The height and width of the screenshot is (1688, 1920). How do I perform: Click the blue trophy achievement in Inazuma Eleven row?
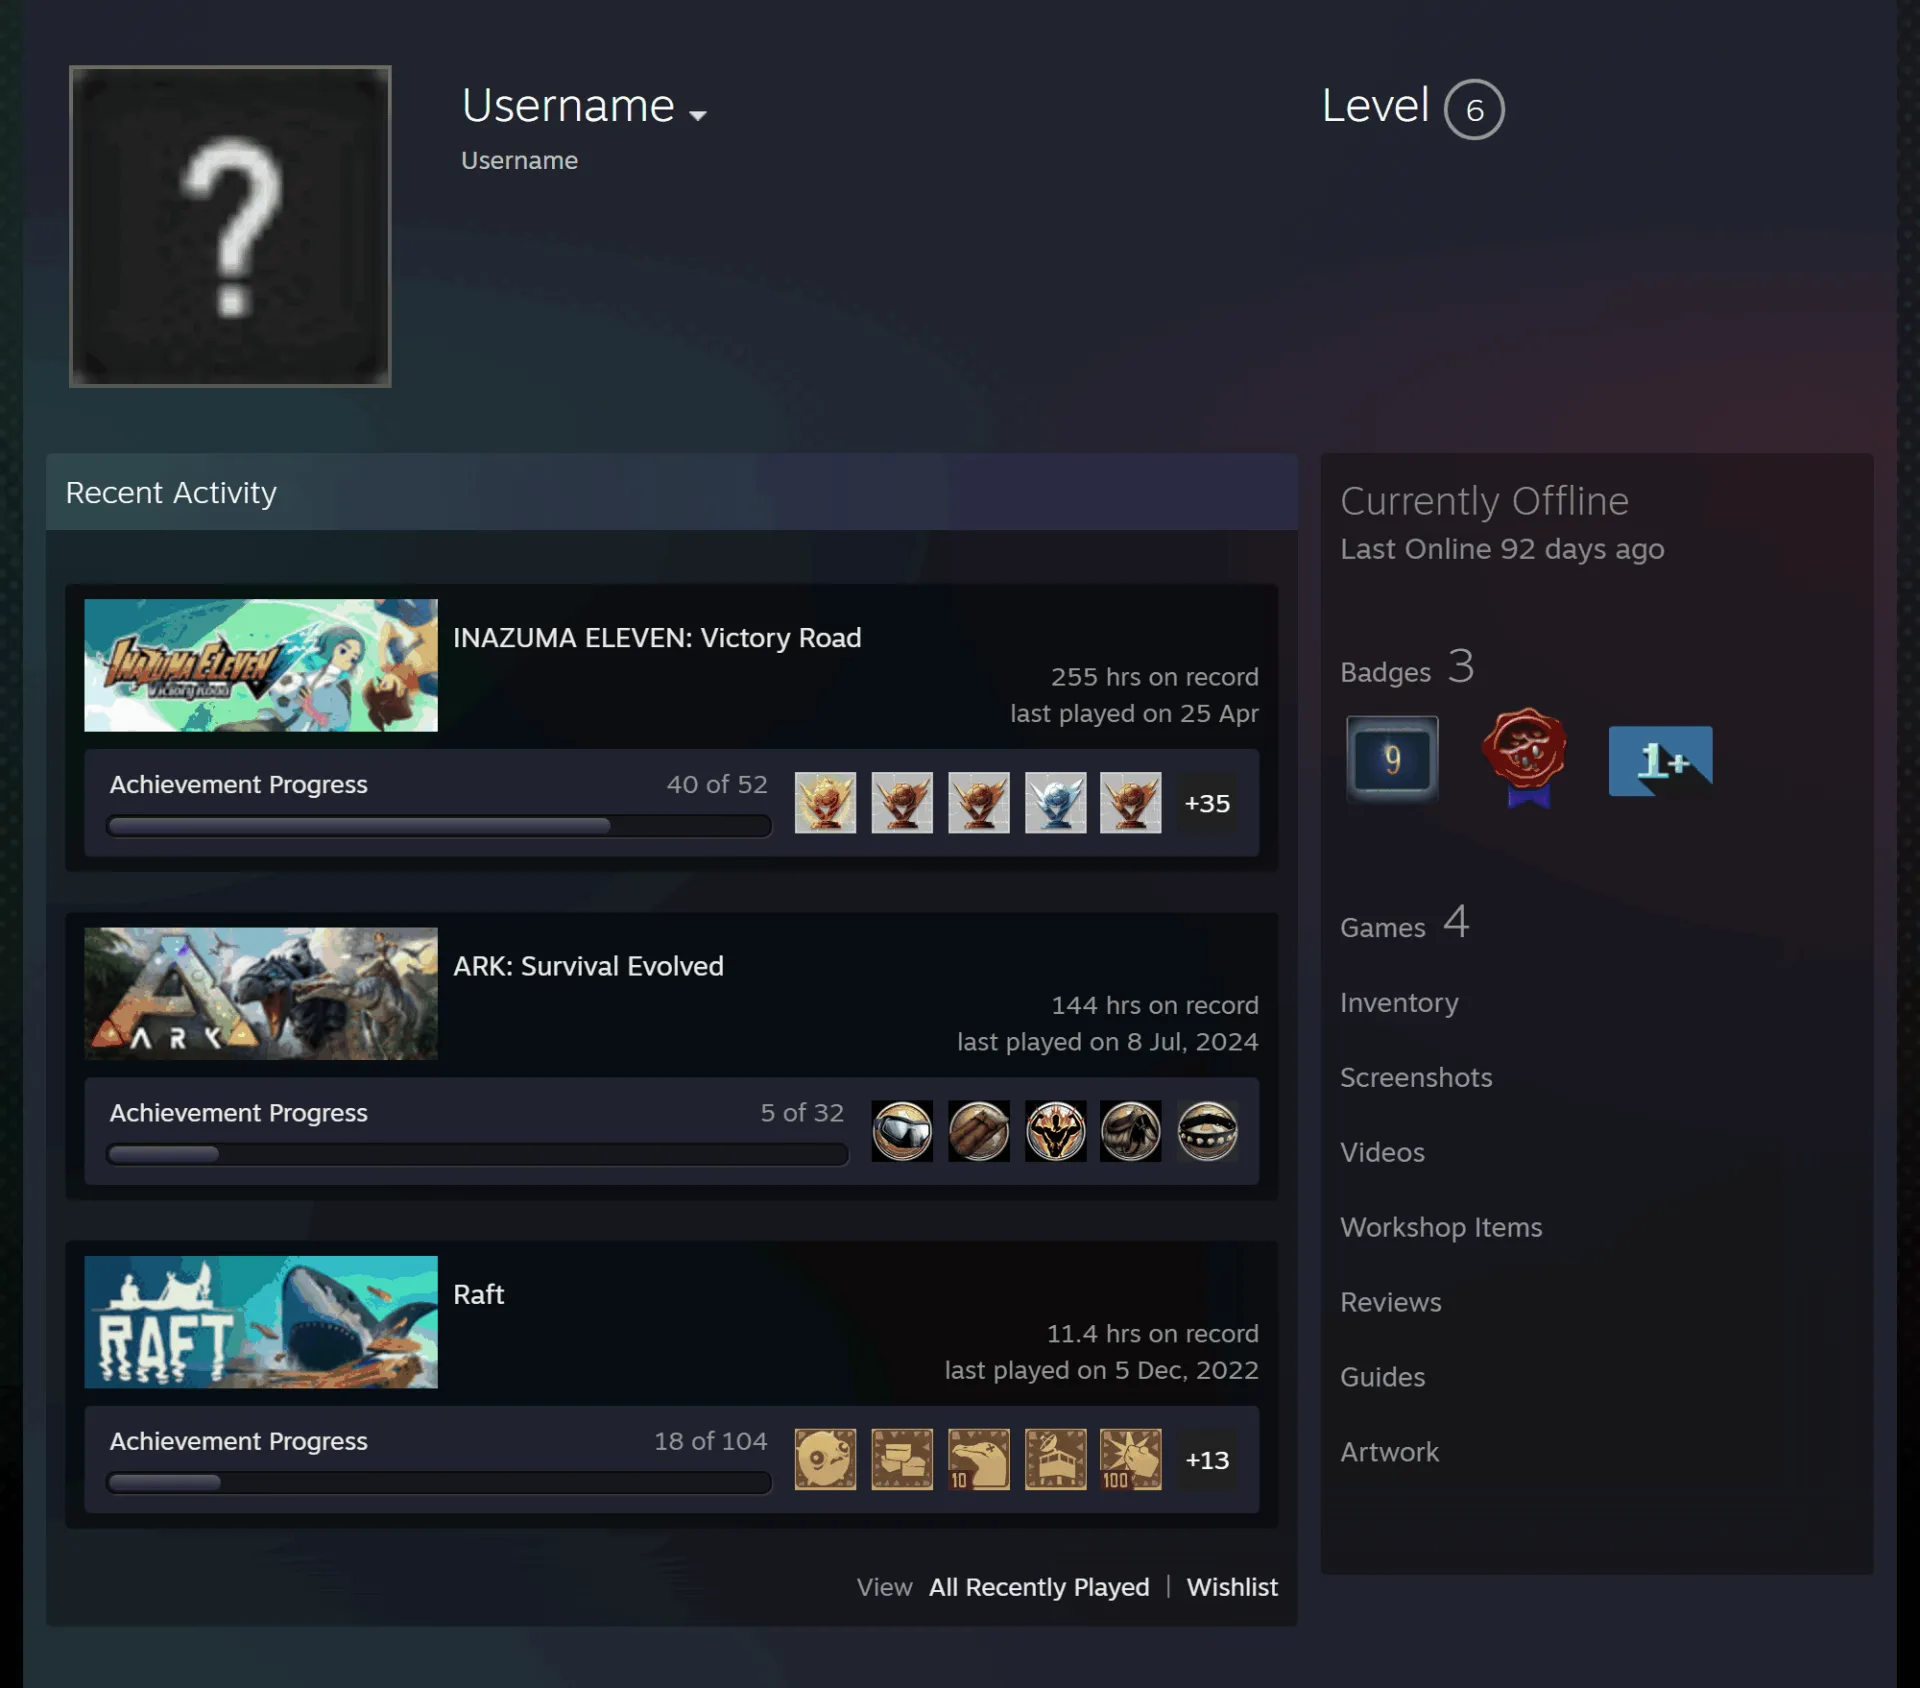pos(1055,802)
